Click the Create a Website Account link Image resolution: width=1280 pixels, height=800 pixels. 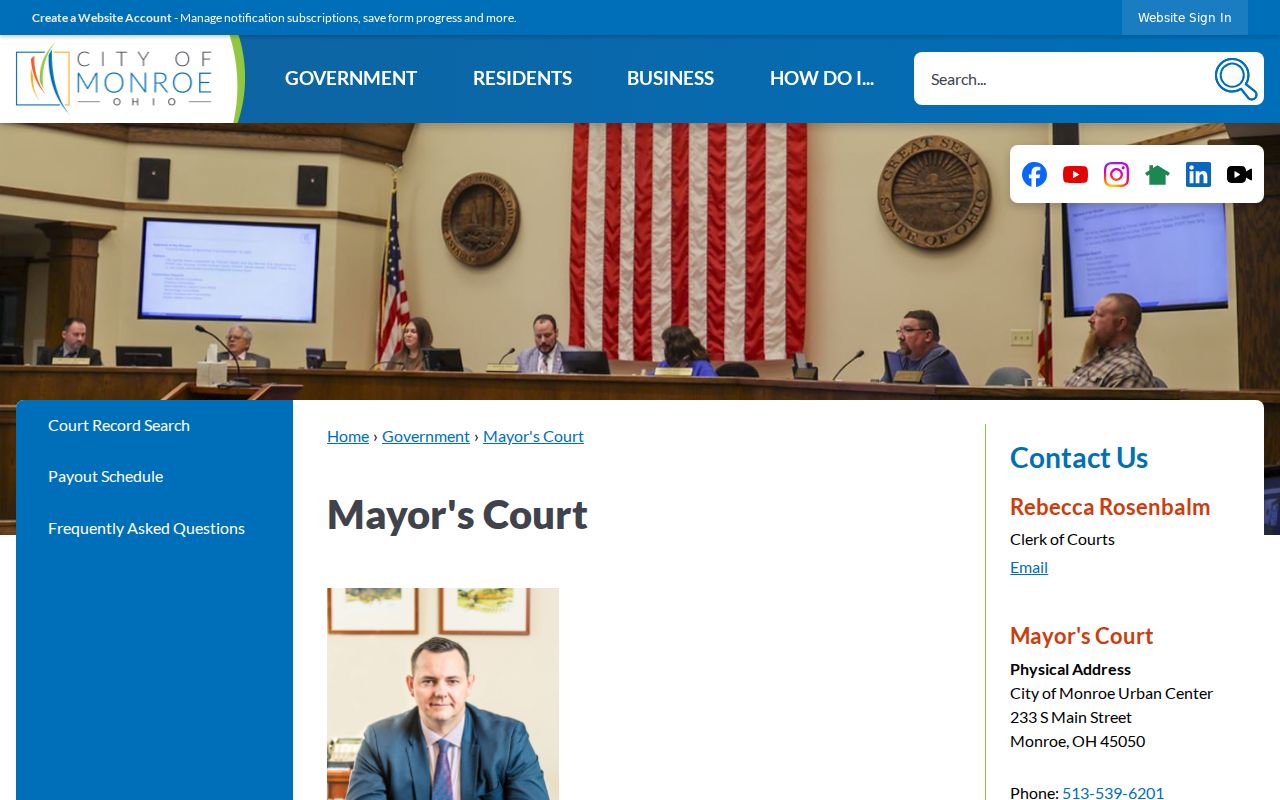(x=102, y=18)
